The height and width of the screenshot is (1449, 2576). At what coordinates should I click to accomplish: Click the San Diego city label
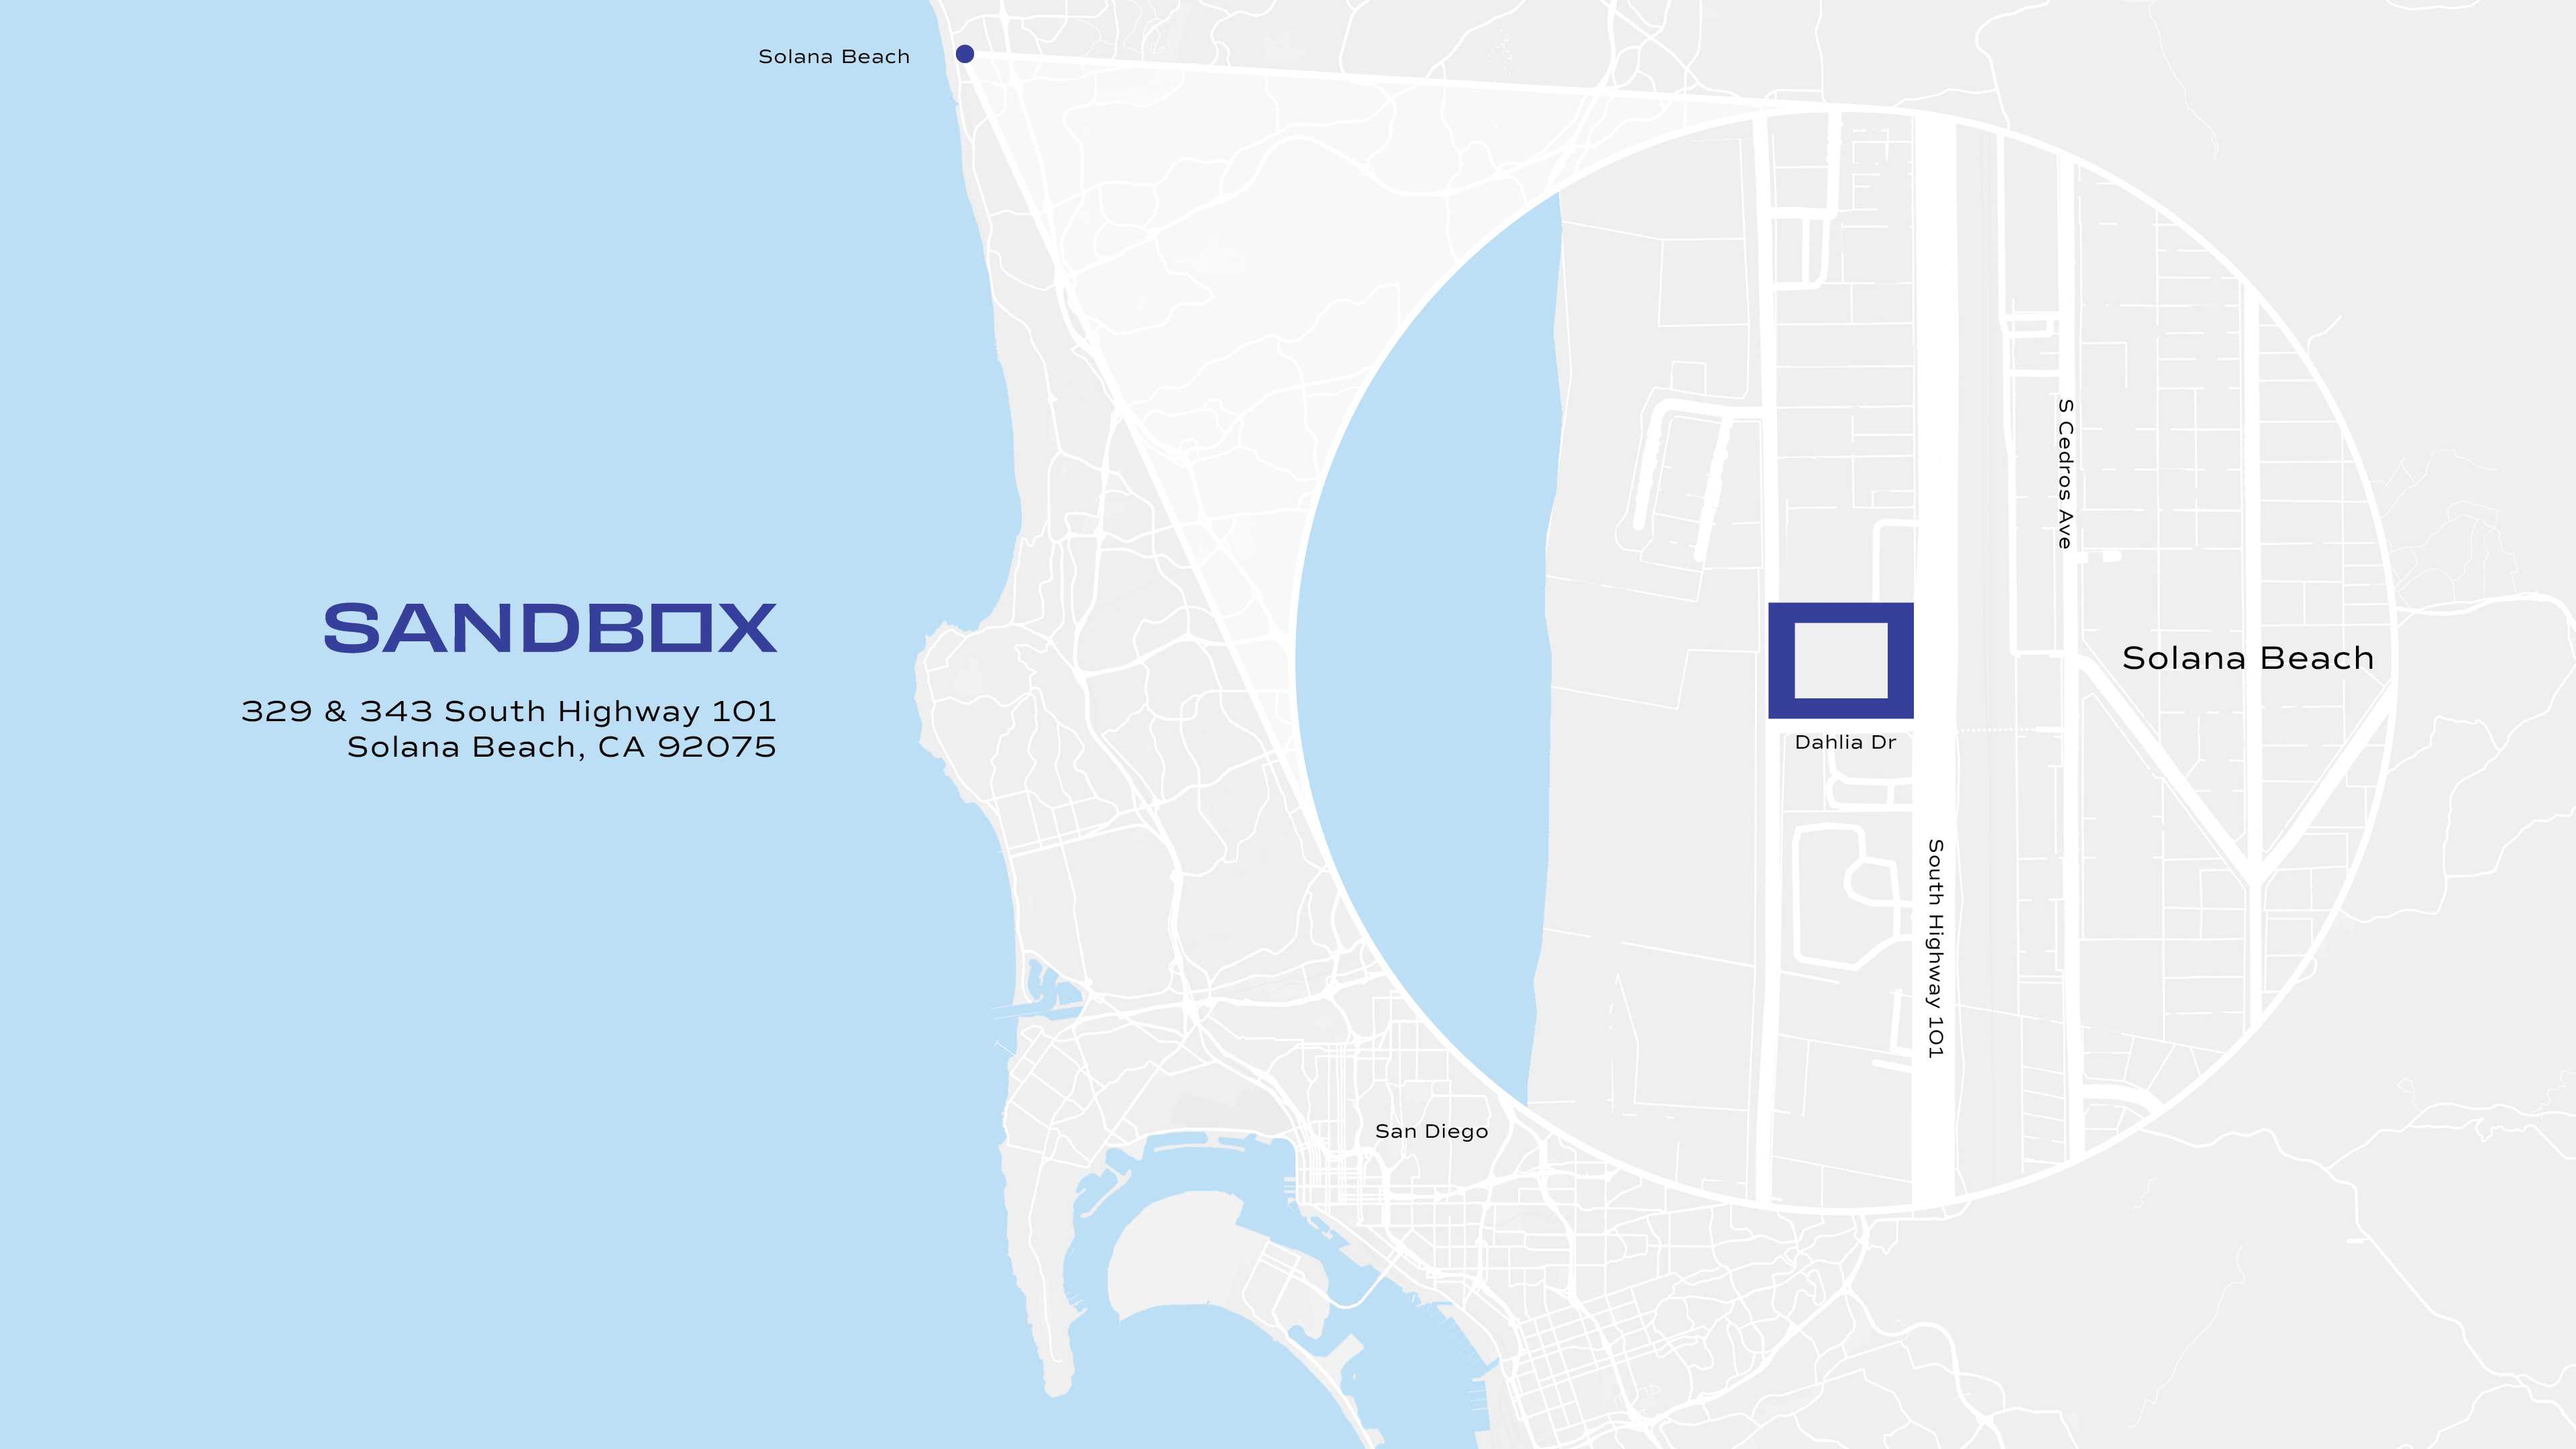click(x=1431, y=1131)
